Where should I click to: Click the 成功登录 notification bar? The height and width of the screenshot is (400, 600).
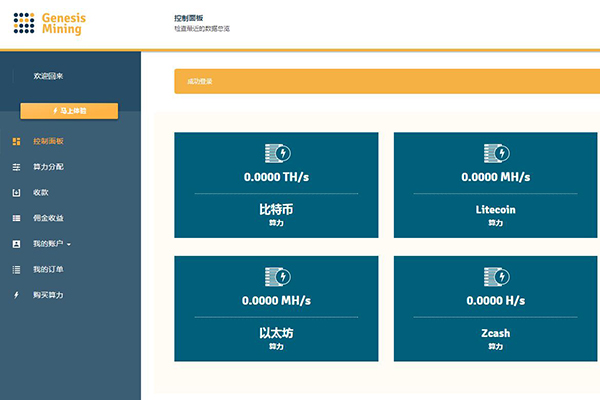(x=387, y=81)
